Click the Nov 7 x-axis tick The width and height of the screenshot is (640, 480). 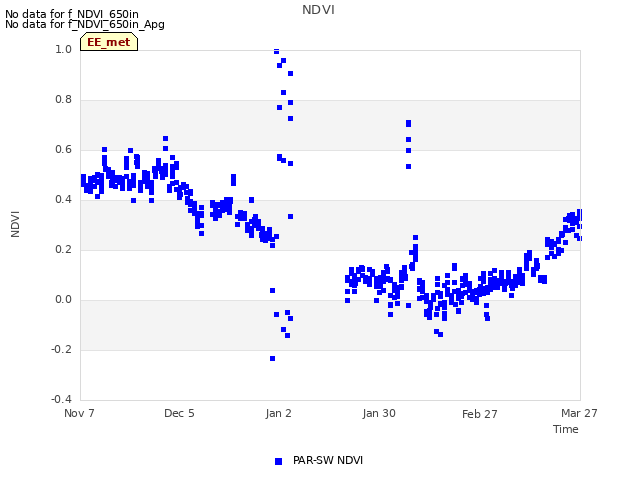(x=79, y=413)
